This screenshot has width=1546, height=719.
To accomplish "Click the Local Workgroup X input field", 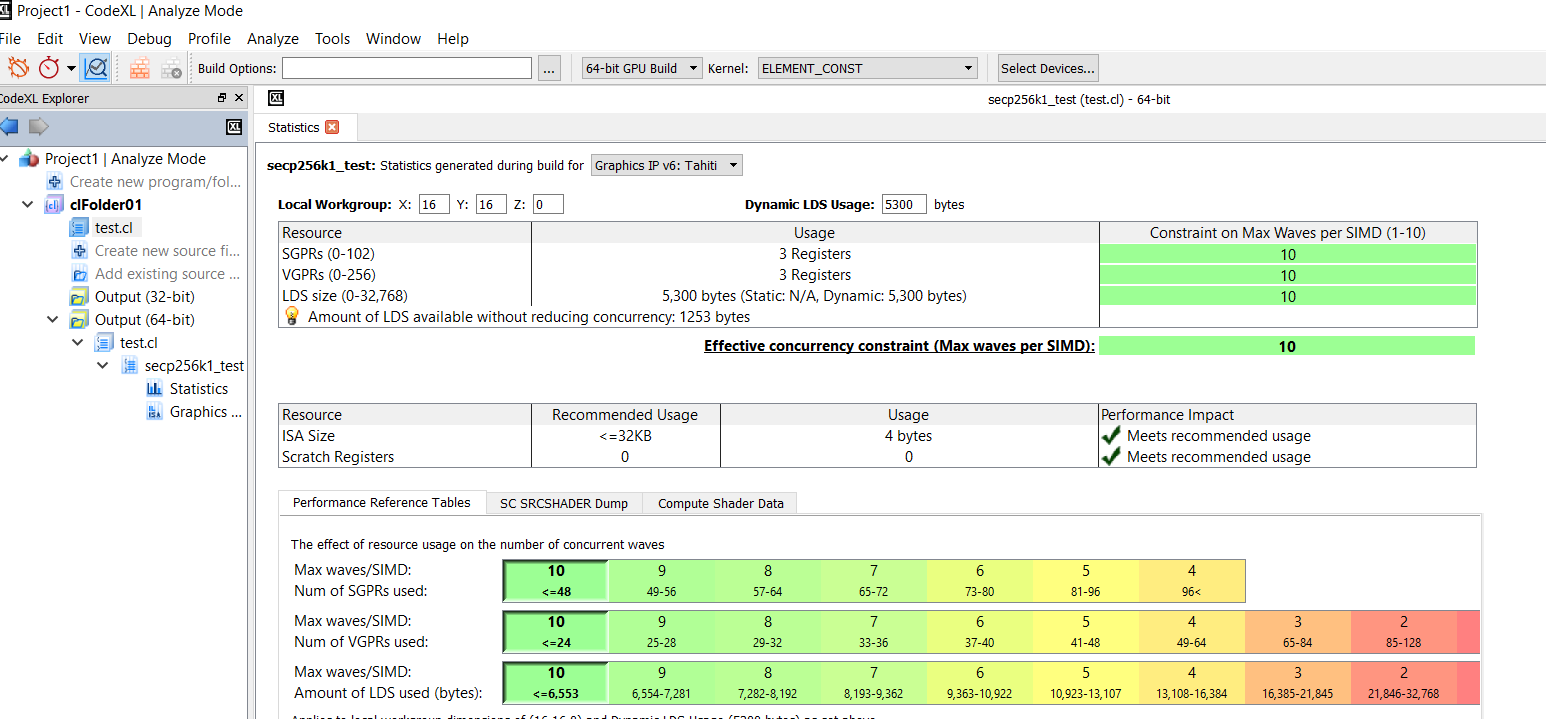I will coord(434,204).
